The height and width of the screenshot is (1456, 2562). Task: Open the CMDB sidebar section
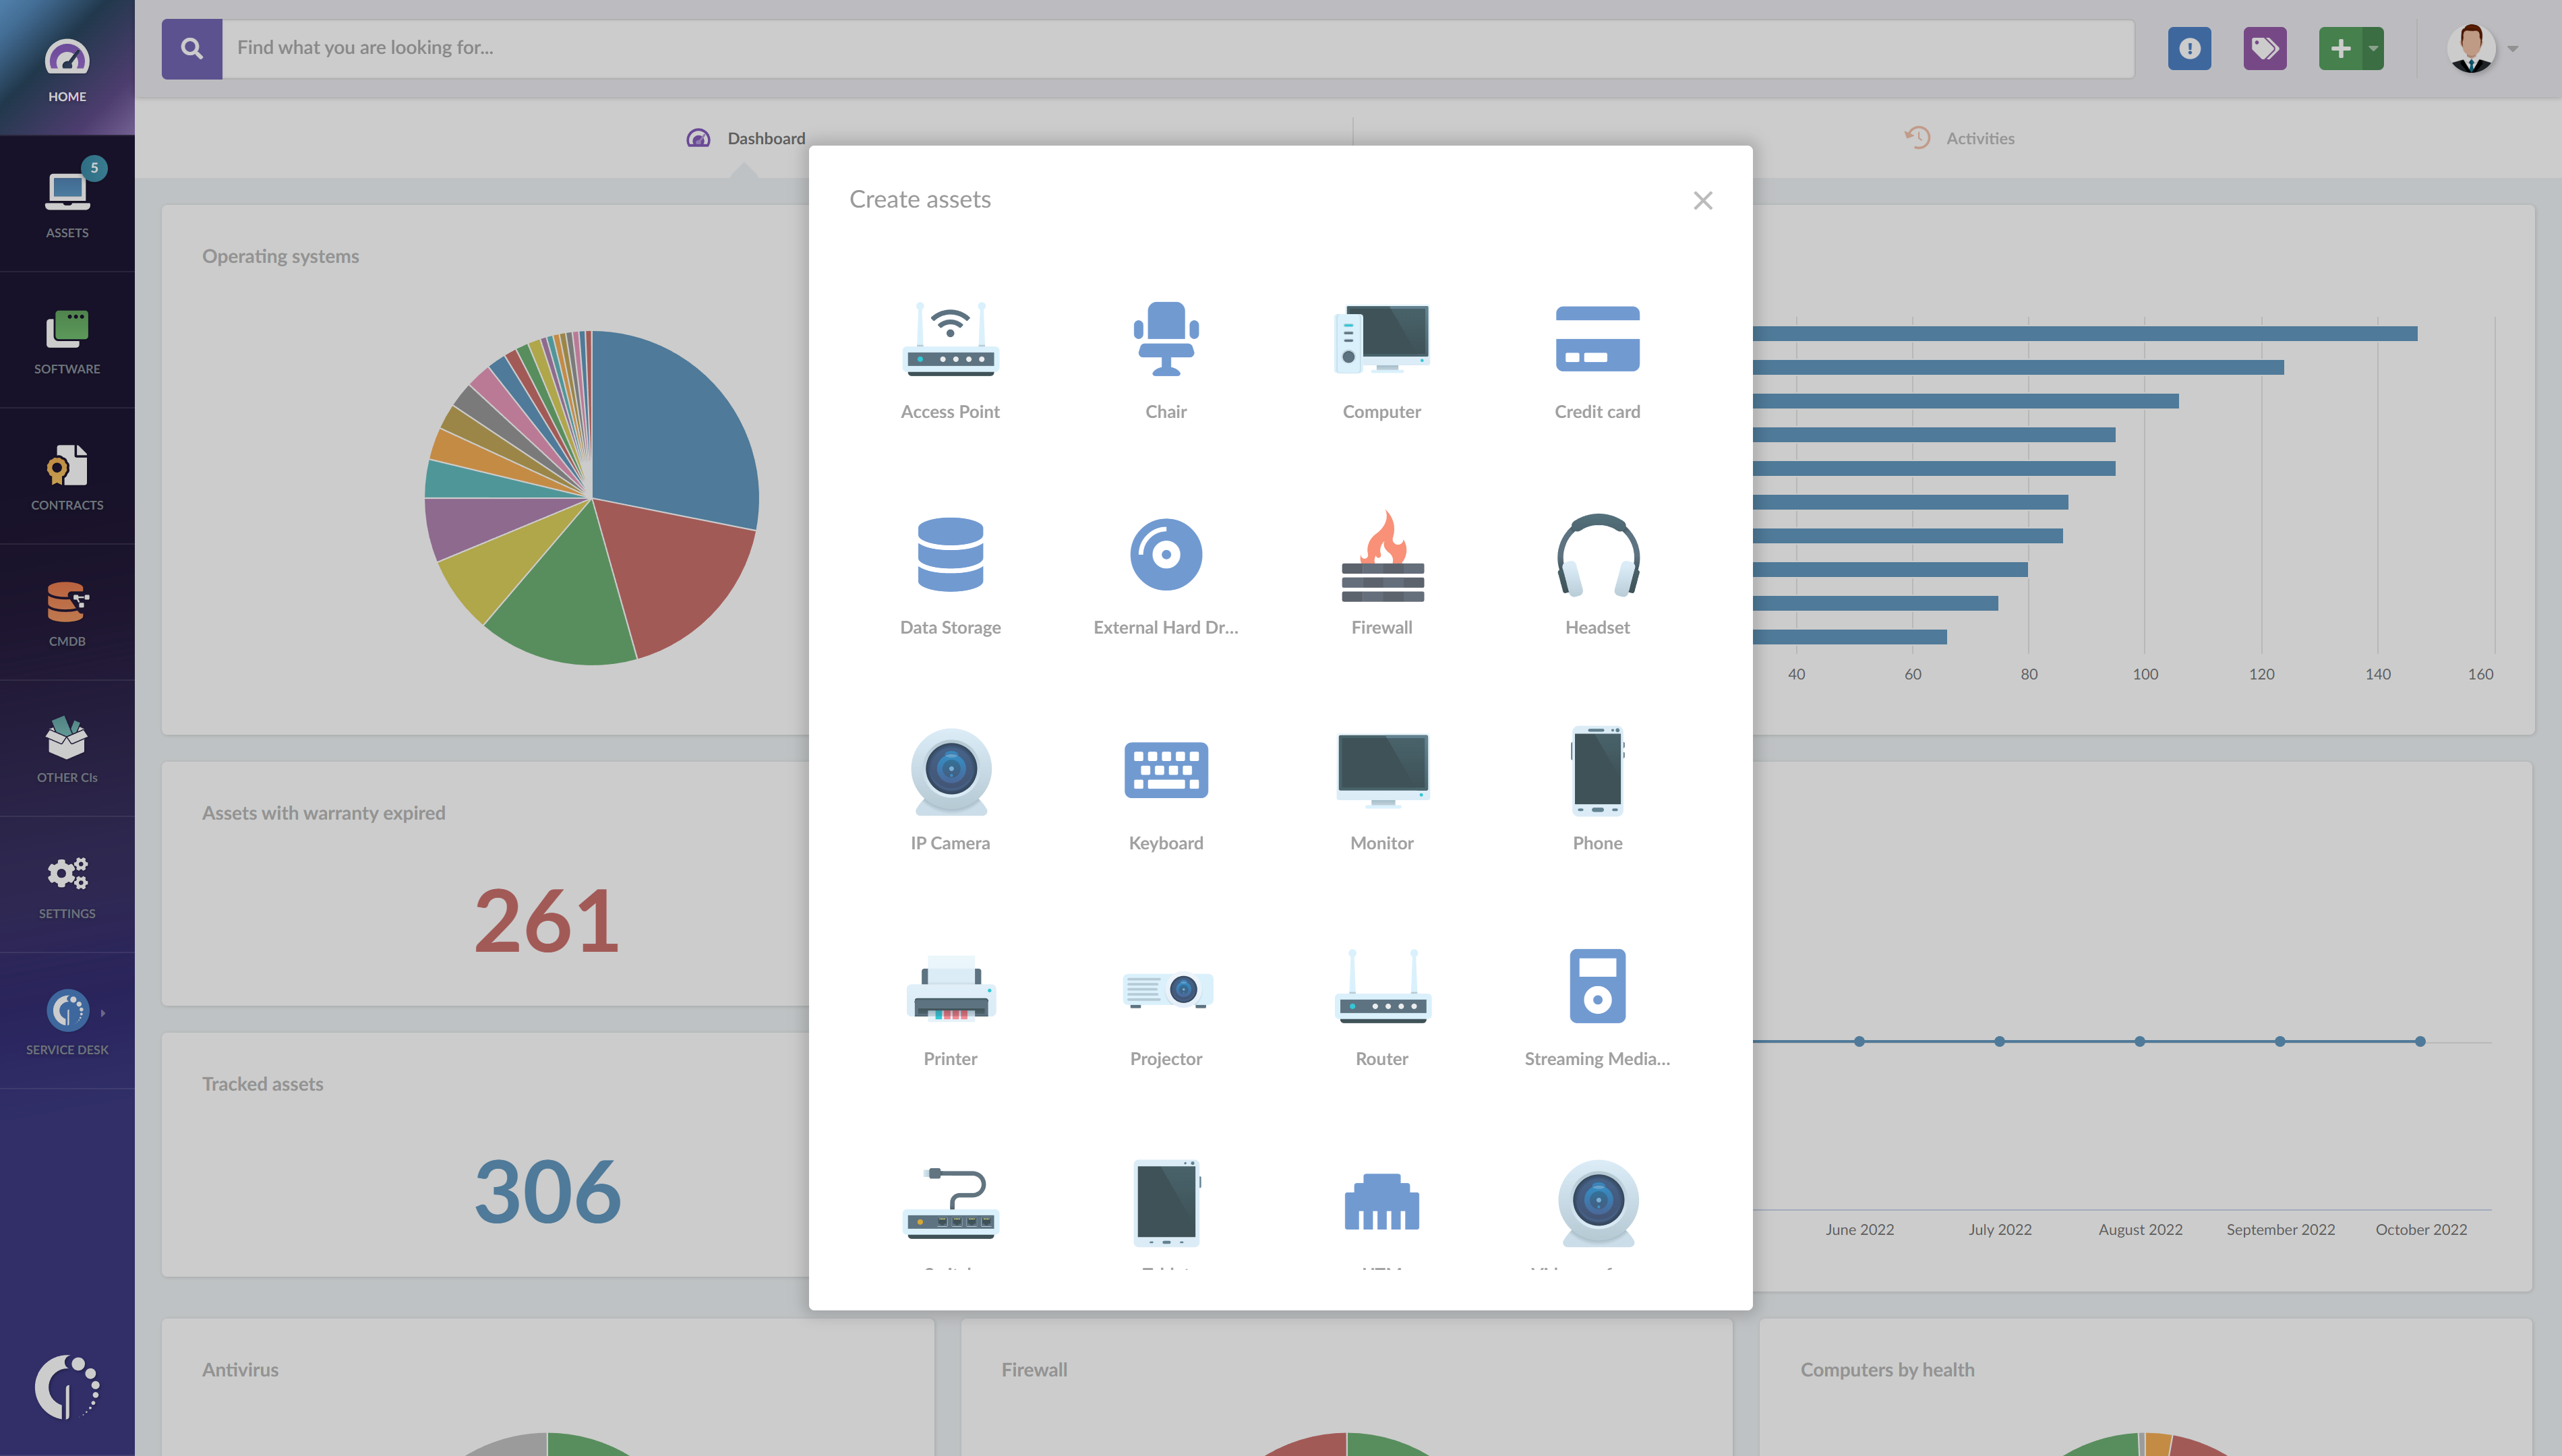(67, 612)
